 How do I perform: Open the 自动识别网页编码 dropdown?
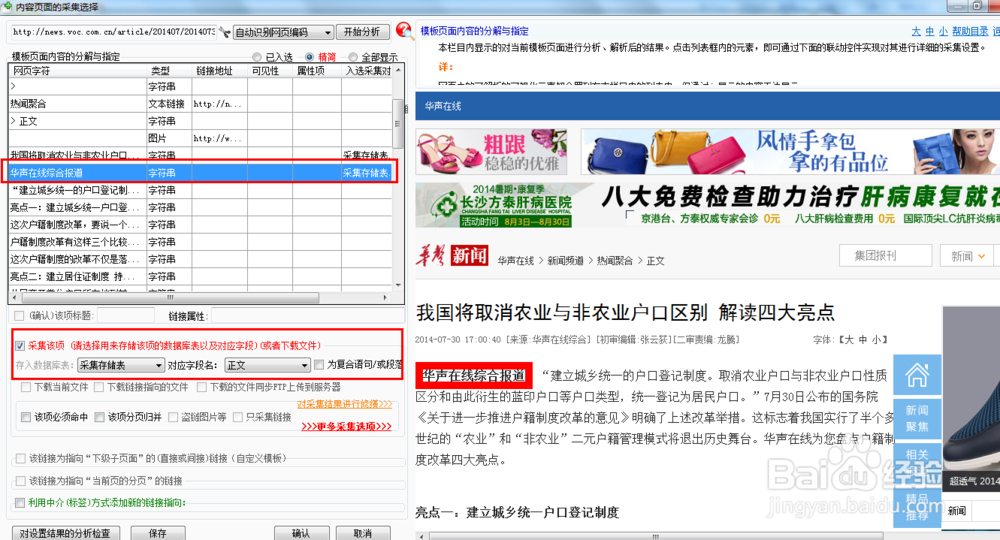[283, 32]
